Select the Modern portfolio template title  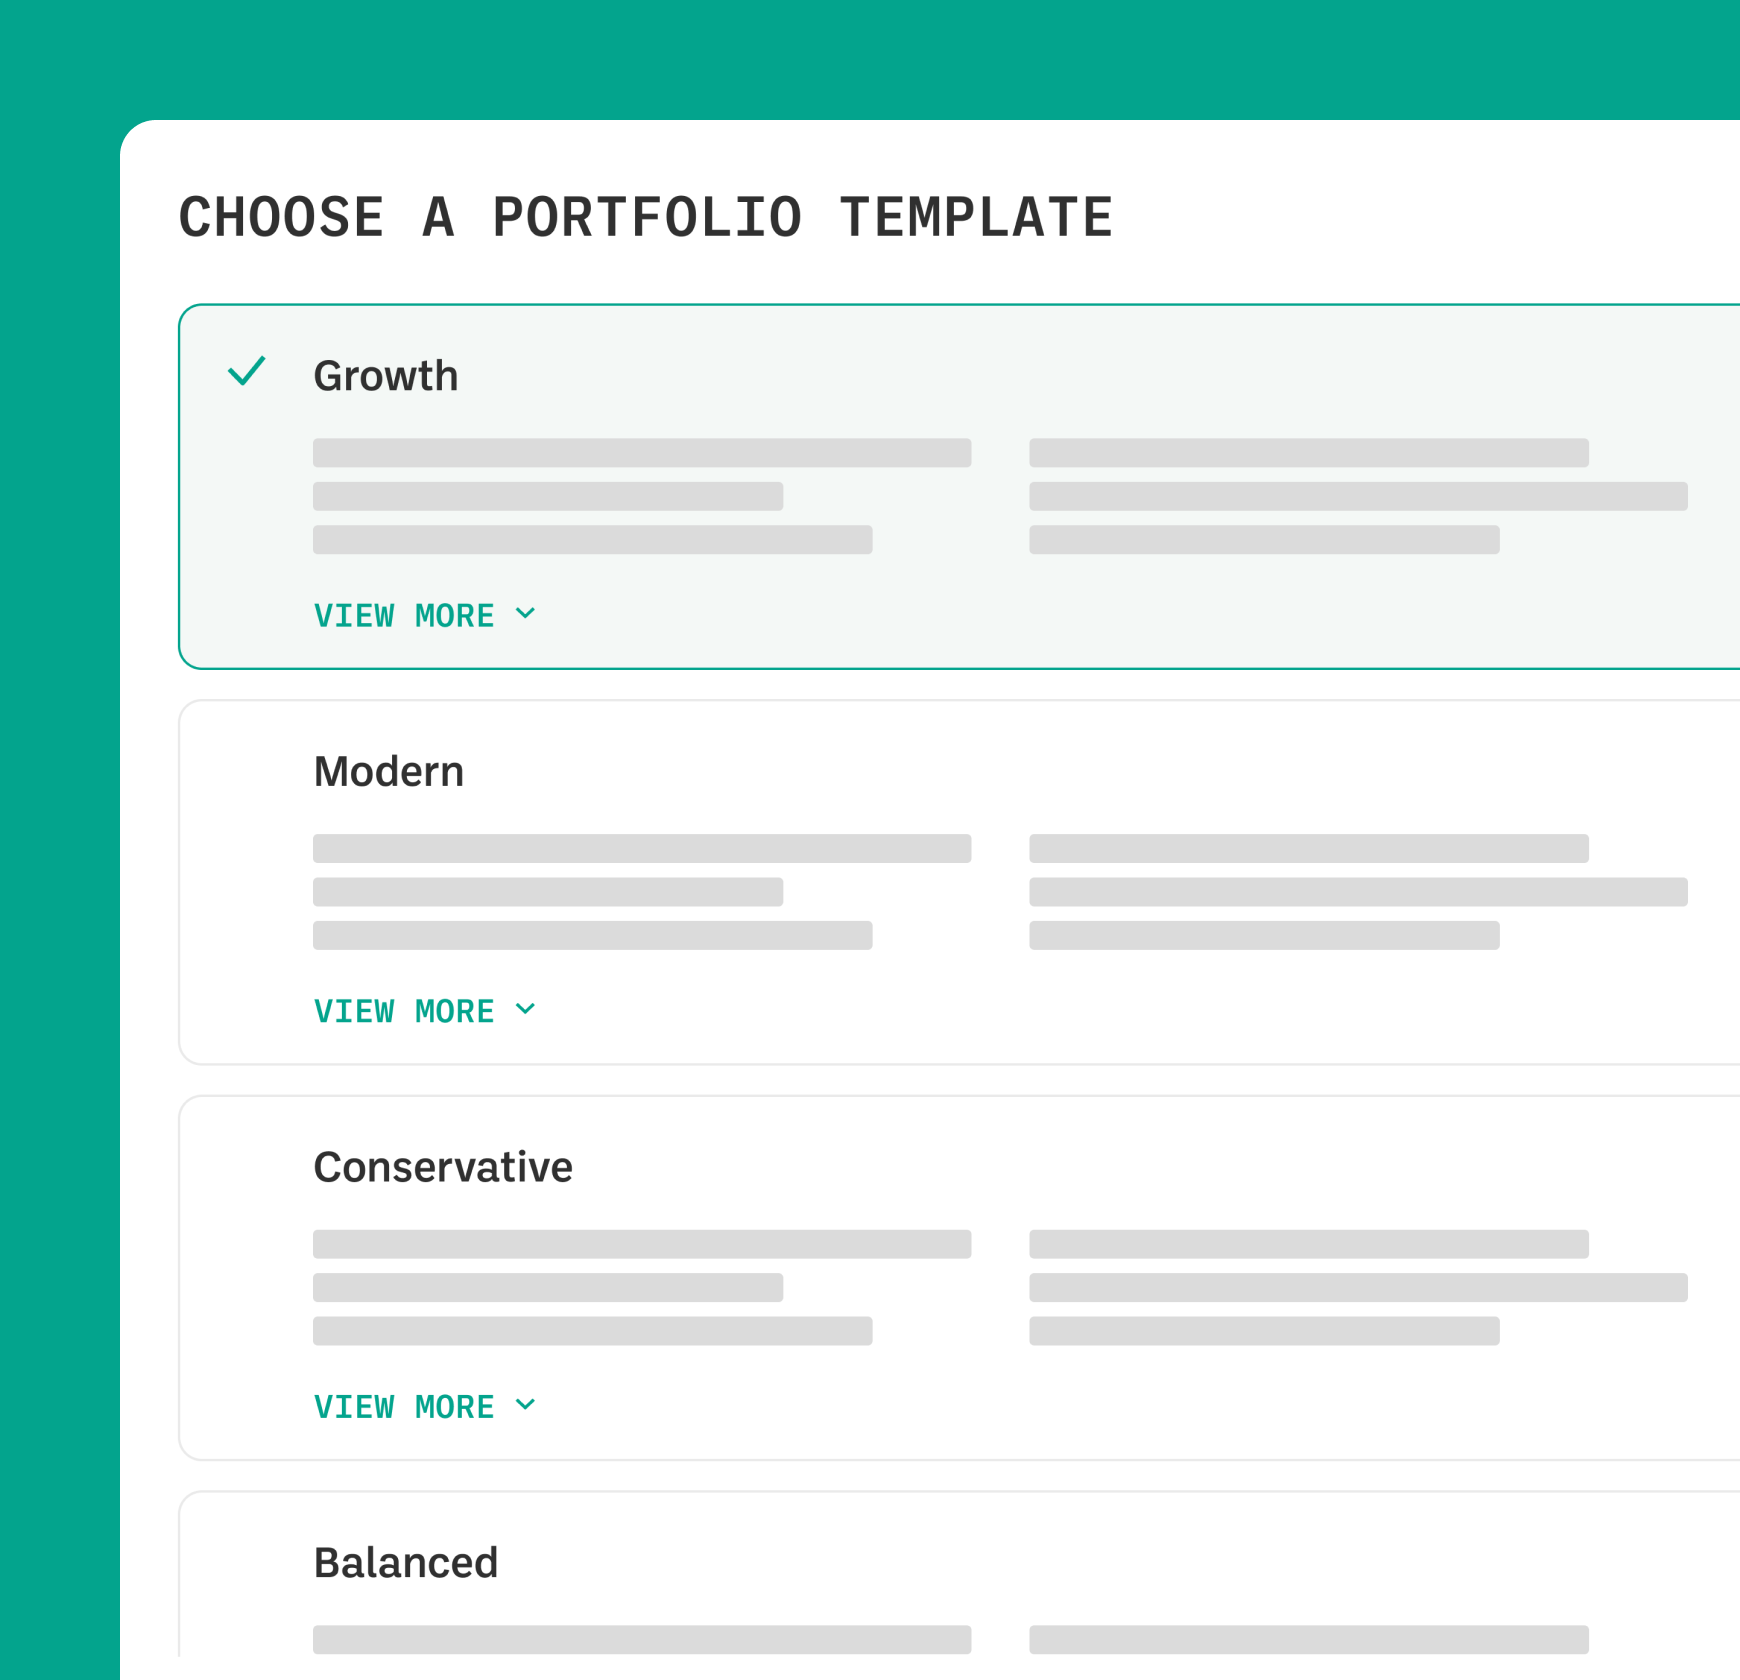pos(389,772)
